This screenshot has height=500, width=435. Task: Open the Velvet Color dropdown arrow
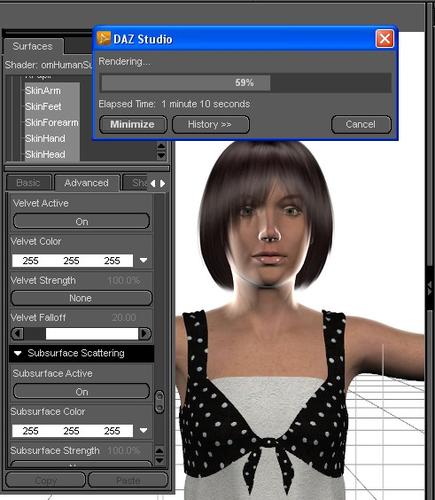click(x=143, y=260)
